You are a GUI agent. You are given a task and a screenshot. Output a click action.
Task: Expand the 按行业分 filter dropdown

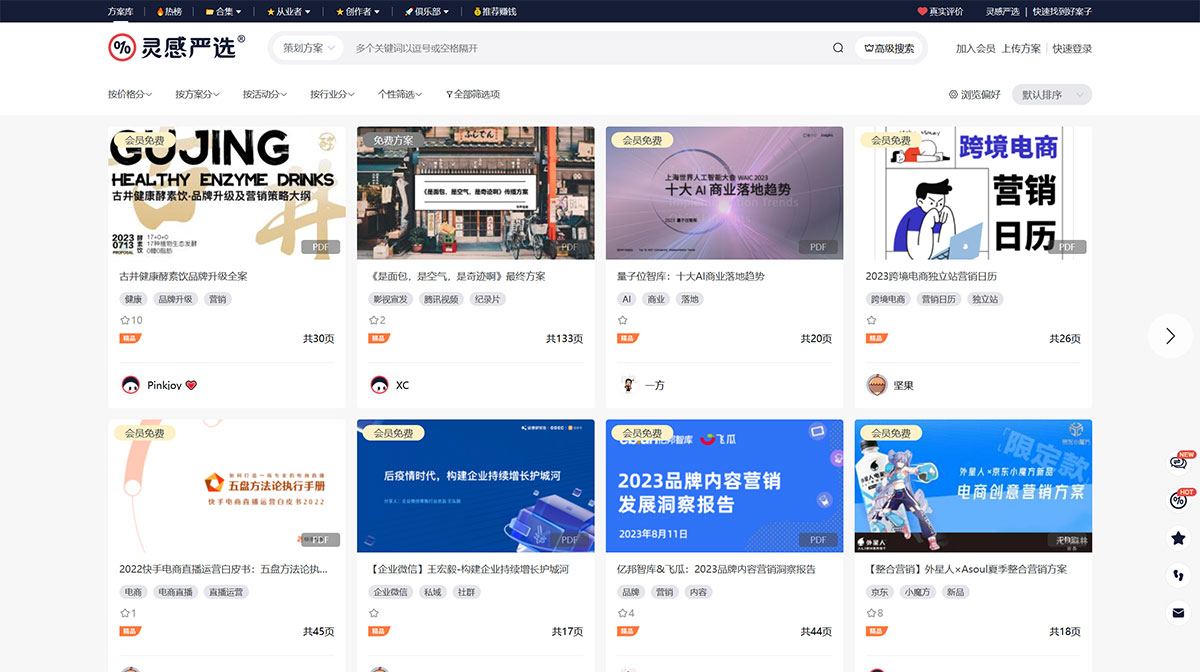pyautogui.click(x=331, y=93)
